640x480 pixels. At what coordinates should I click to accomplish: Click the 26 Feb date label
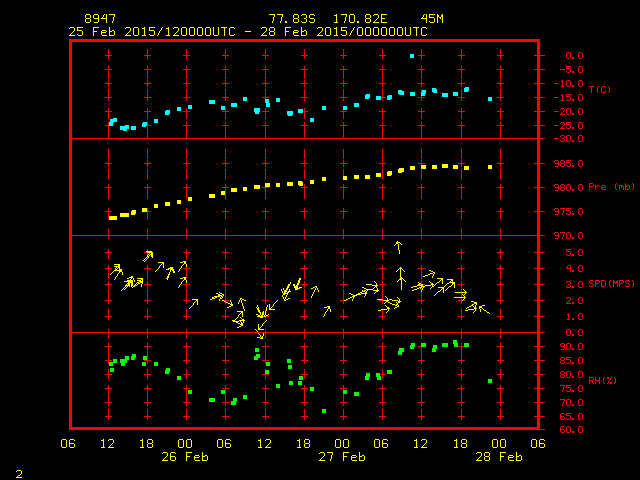(184, 456)
